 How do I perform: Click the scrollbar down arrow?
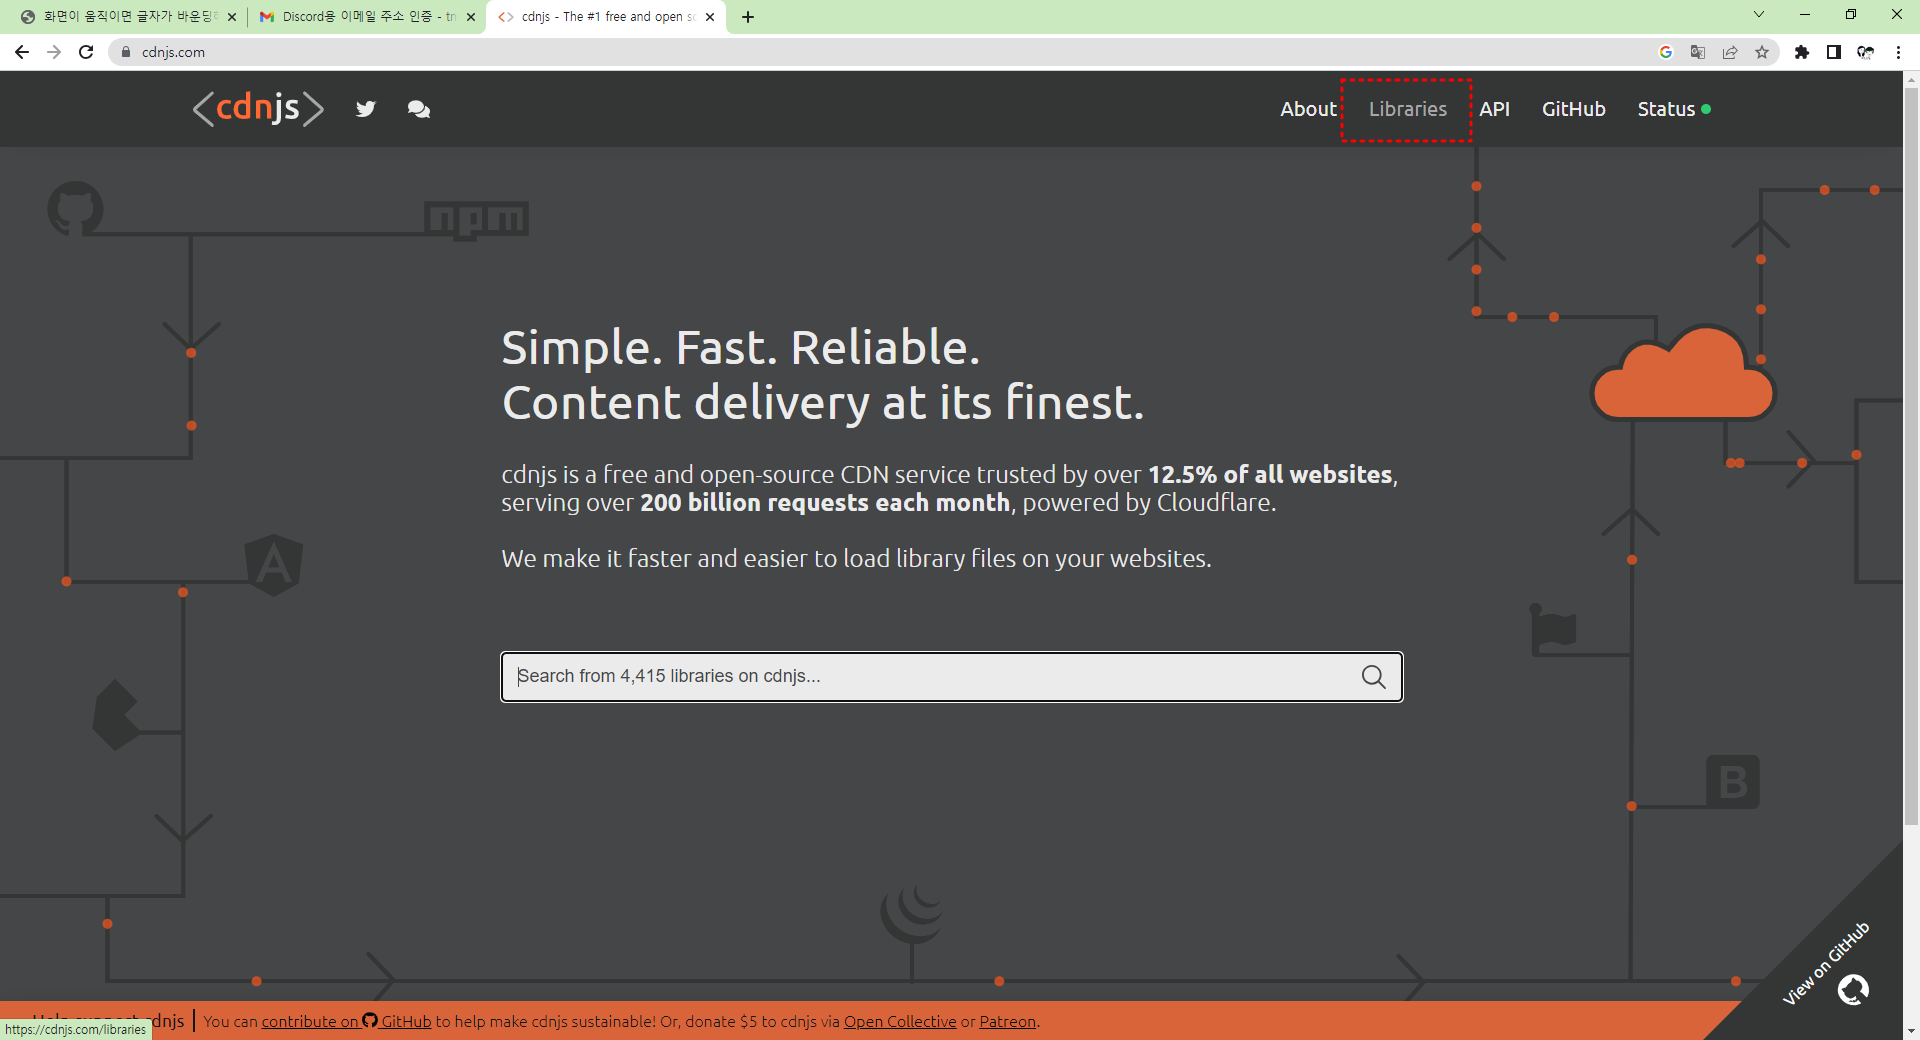point(1911,1030)
